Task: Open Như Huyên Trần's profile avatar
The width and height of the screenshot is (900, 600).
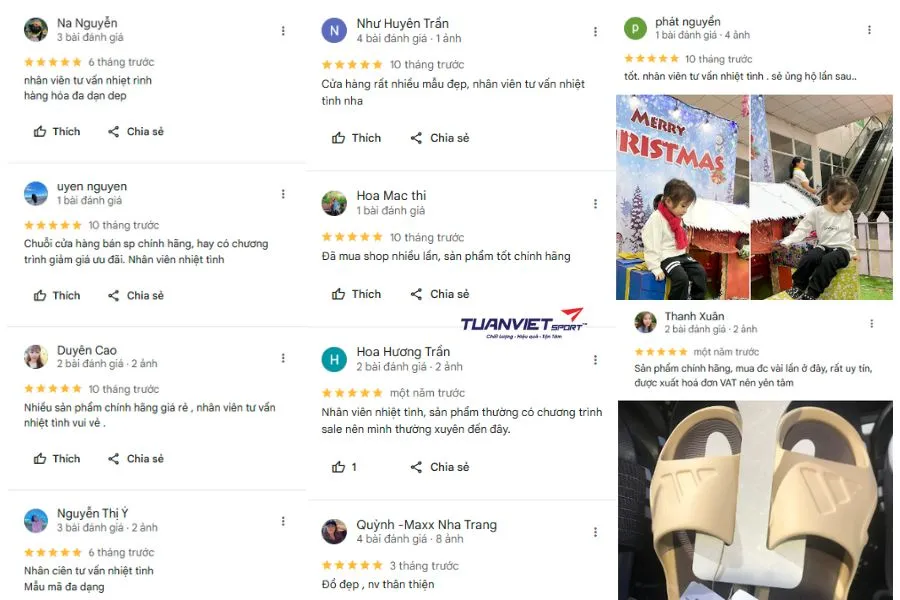Action: pyautogui.click(x=334, y=30)
